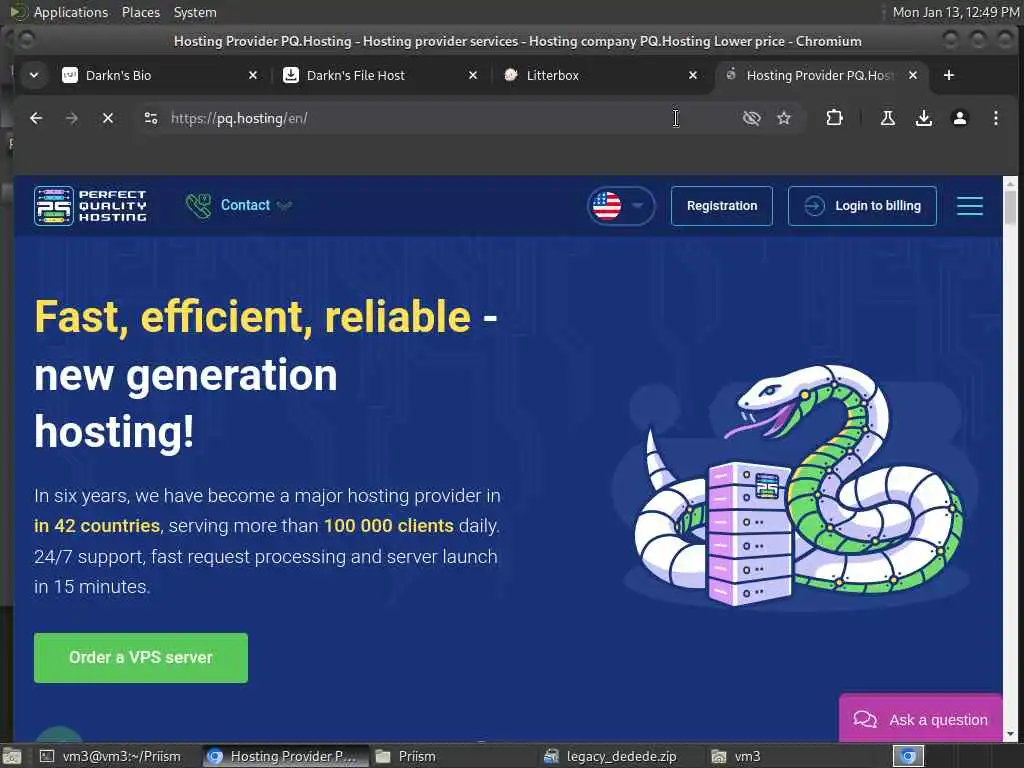
Task: Close the Darkn's Bio tab
Action: click(253, 75)
